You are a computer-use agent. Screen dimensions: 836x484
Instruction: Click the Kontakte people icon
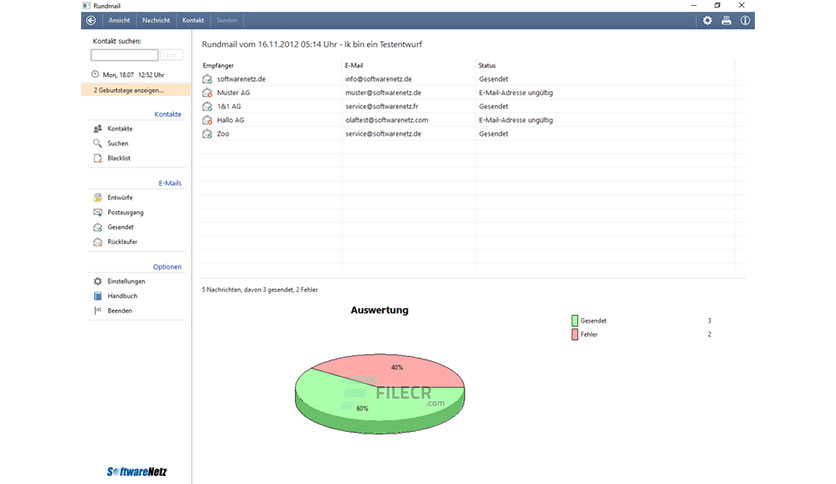98,128
